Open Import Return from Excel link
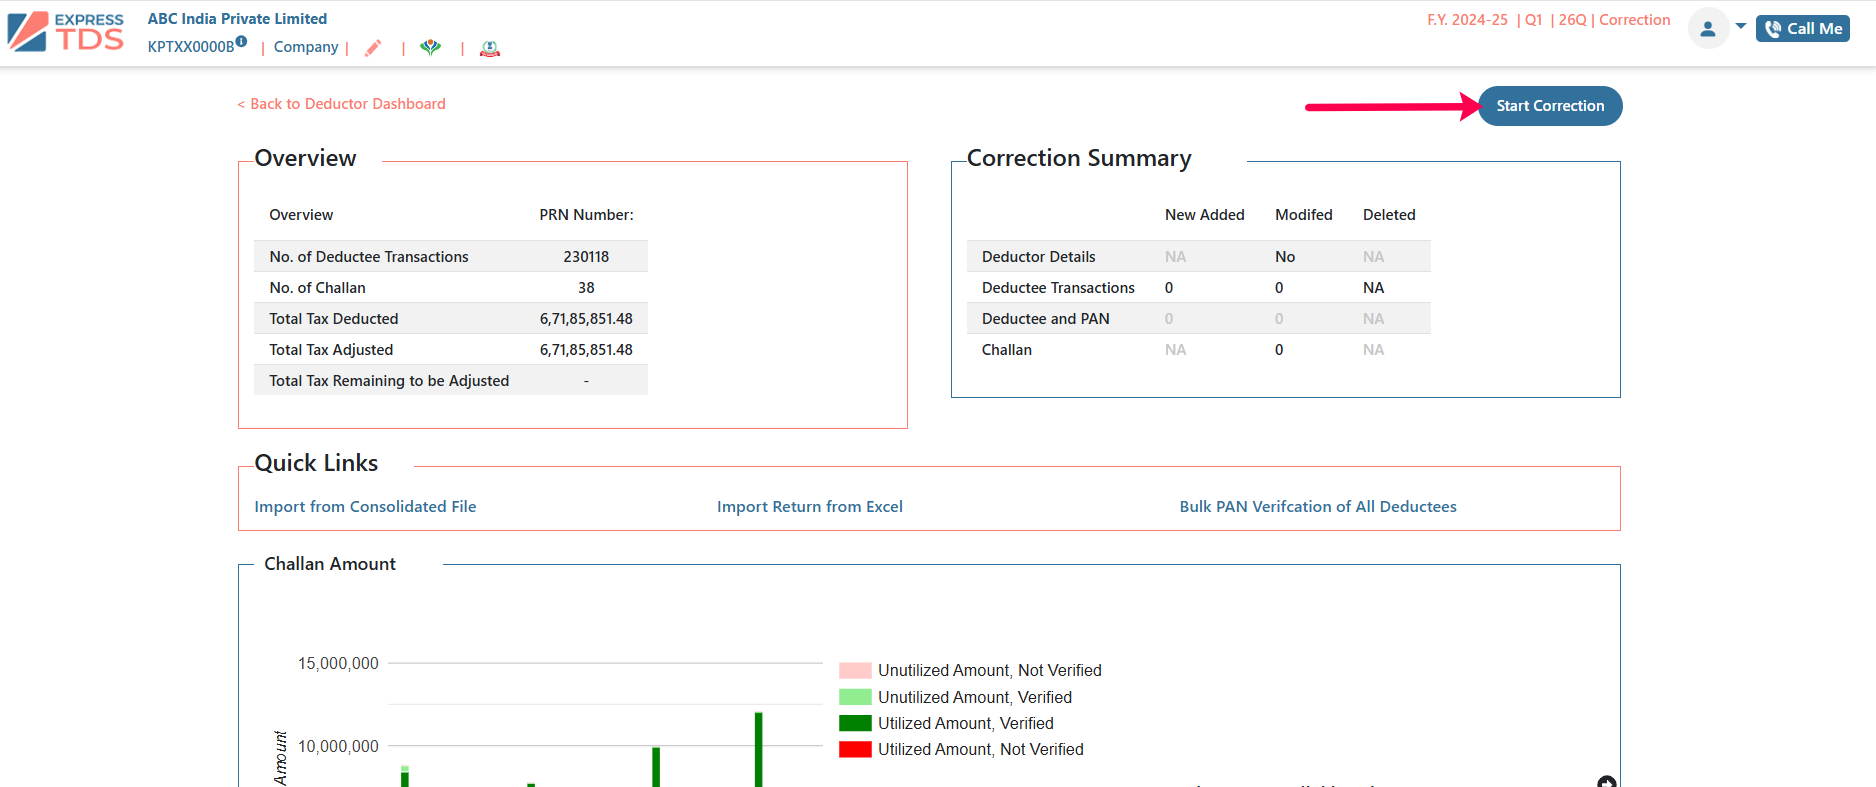This screenshot has height=787, width=1876. coord(810,507)
